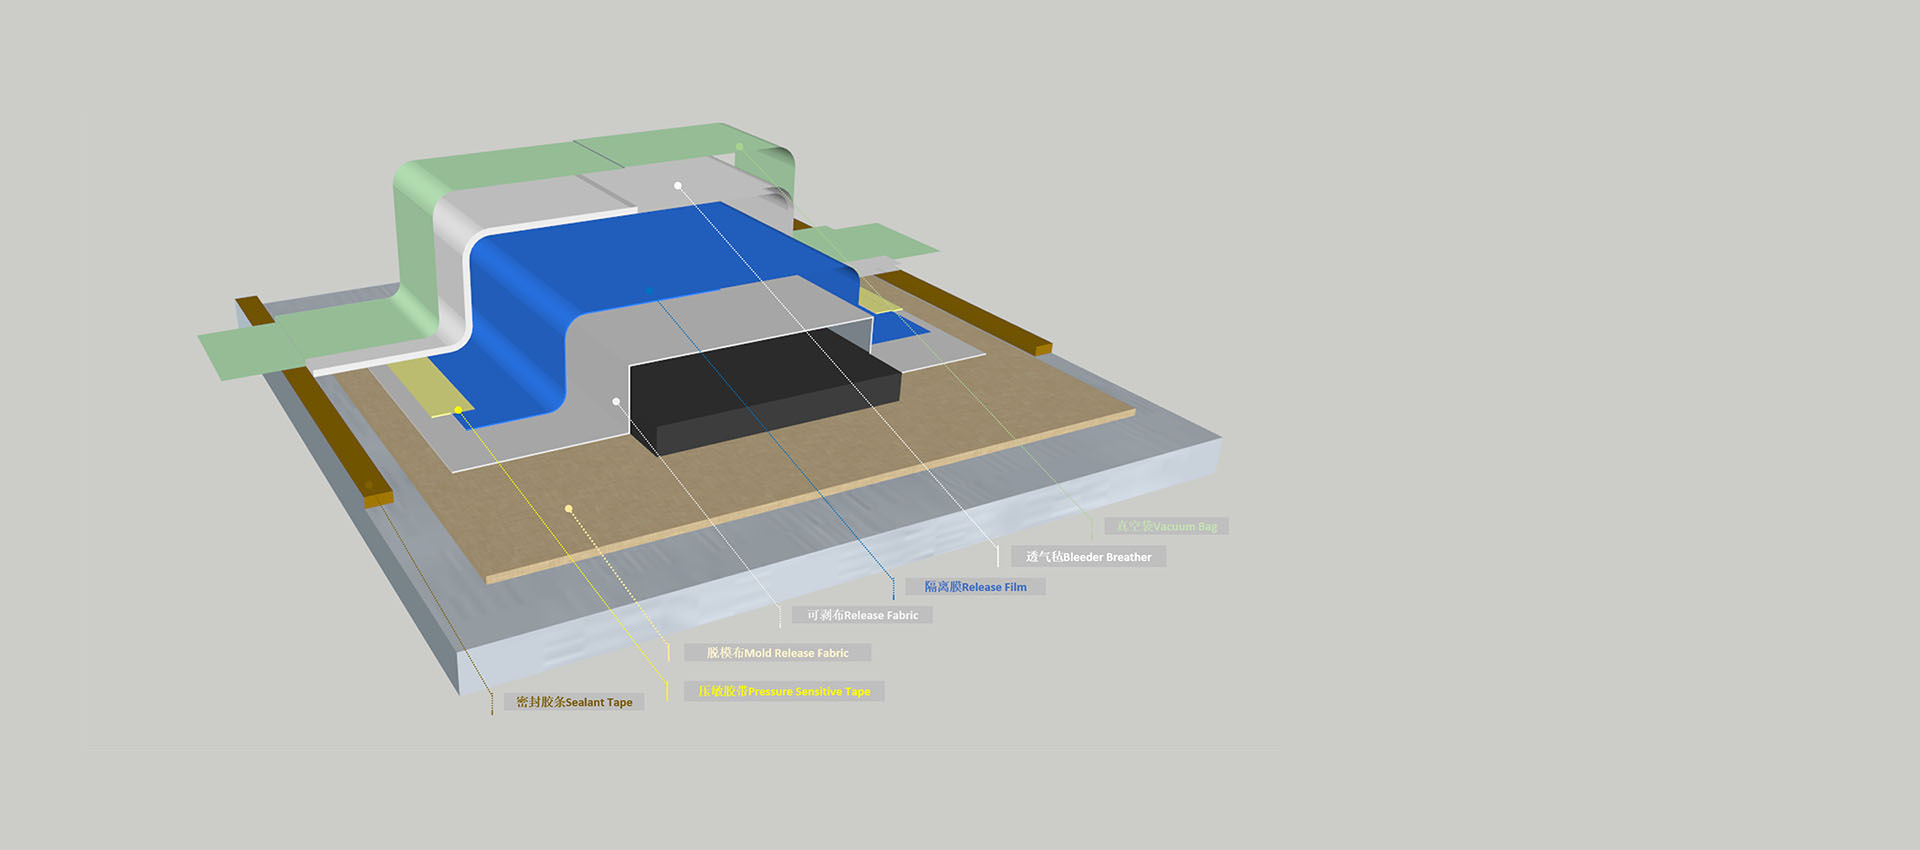Image resolution: width=1920 pixels, height=850 pixels.
Task: Select the blue marker dot on release film
Action: point(649,291)
